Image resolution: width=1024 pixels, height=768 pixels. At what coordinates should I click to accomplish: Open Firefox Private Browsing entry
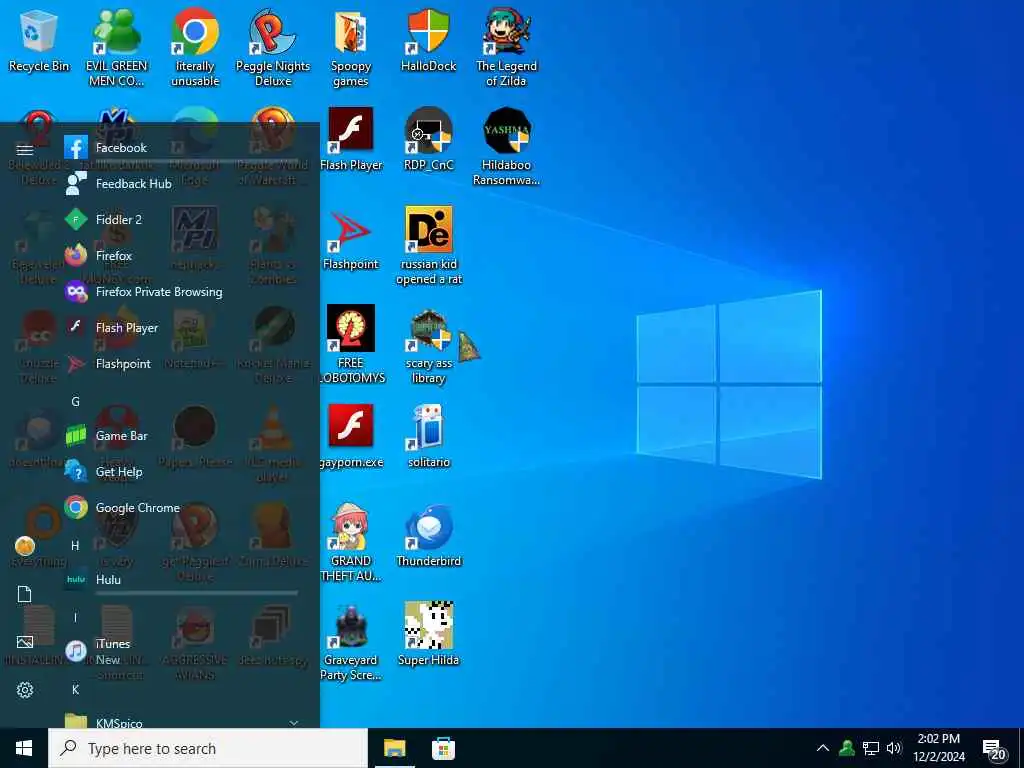[180, 291]
